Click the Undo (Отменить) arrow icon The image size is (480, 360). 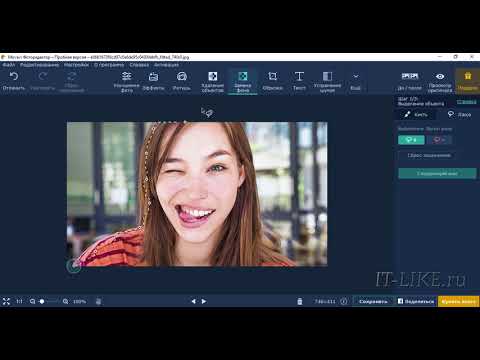[x=14, y=77]
